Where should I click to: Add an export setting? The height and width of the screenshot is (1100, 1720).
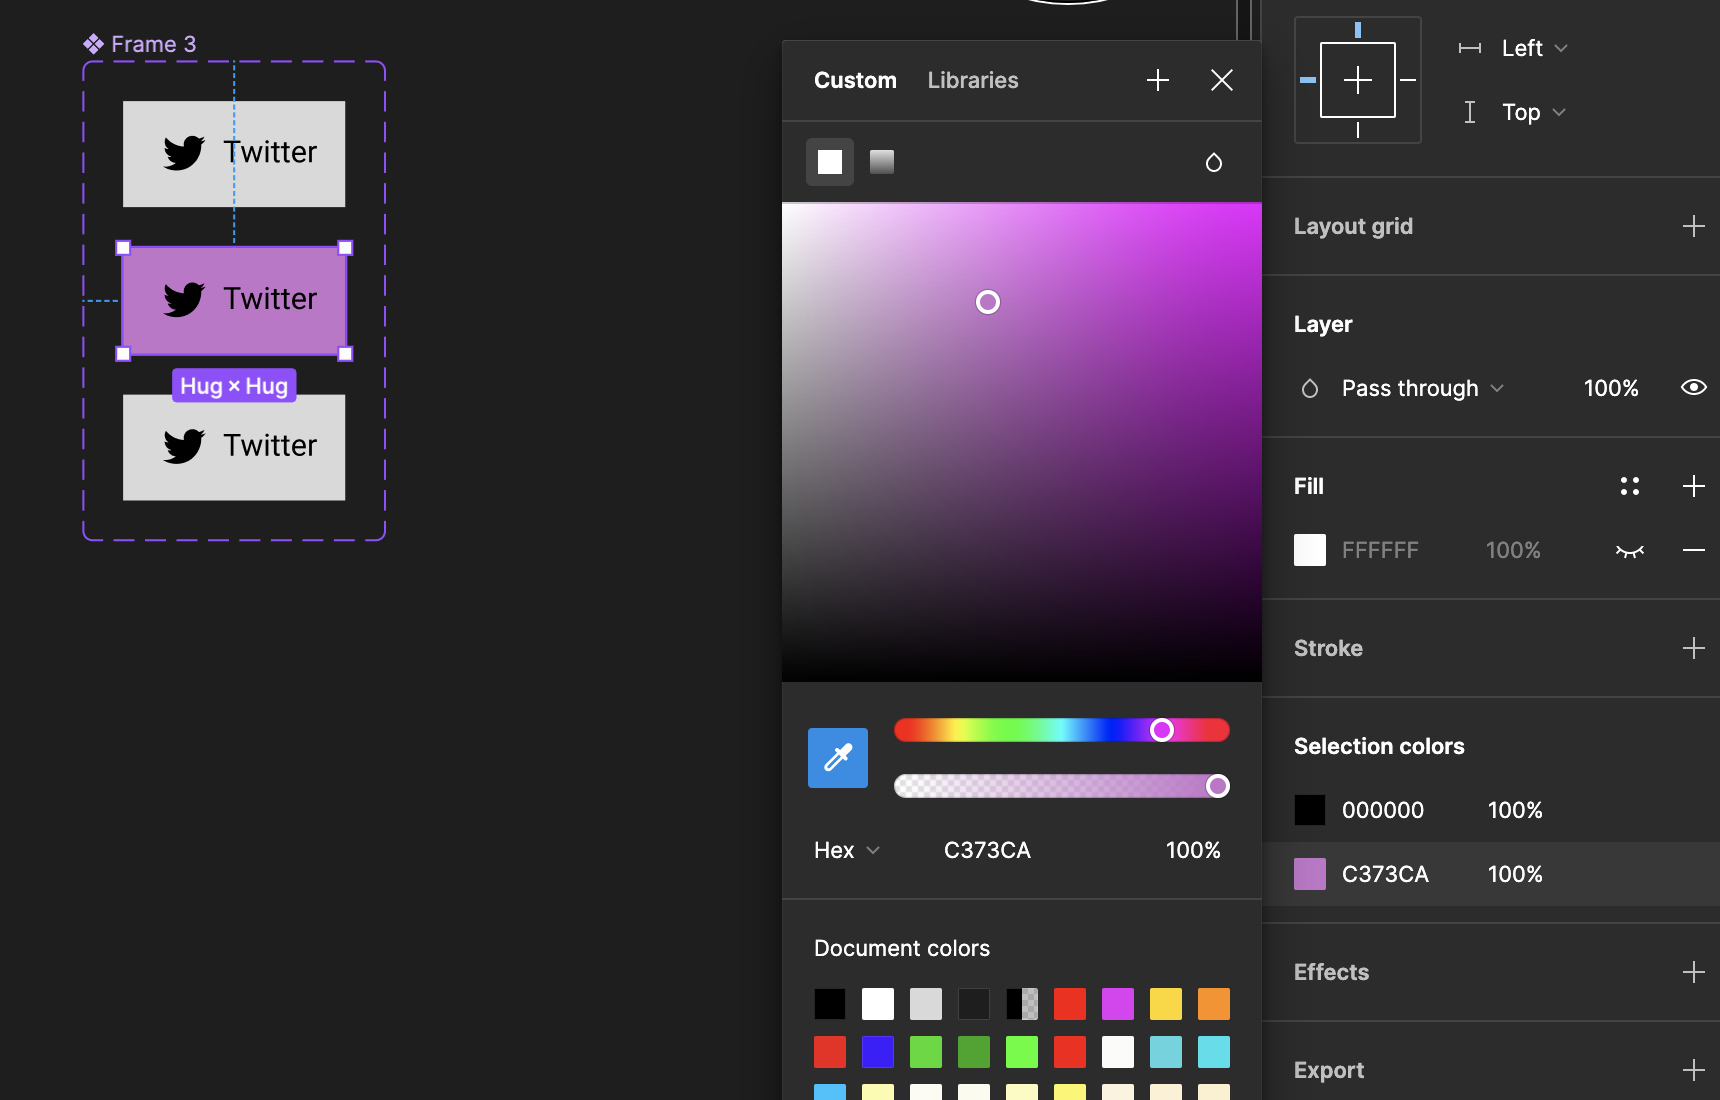click(1694, 1070)
